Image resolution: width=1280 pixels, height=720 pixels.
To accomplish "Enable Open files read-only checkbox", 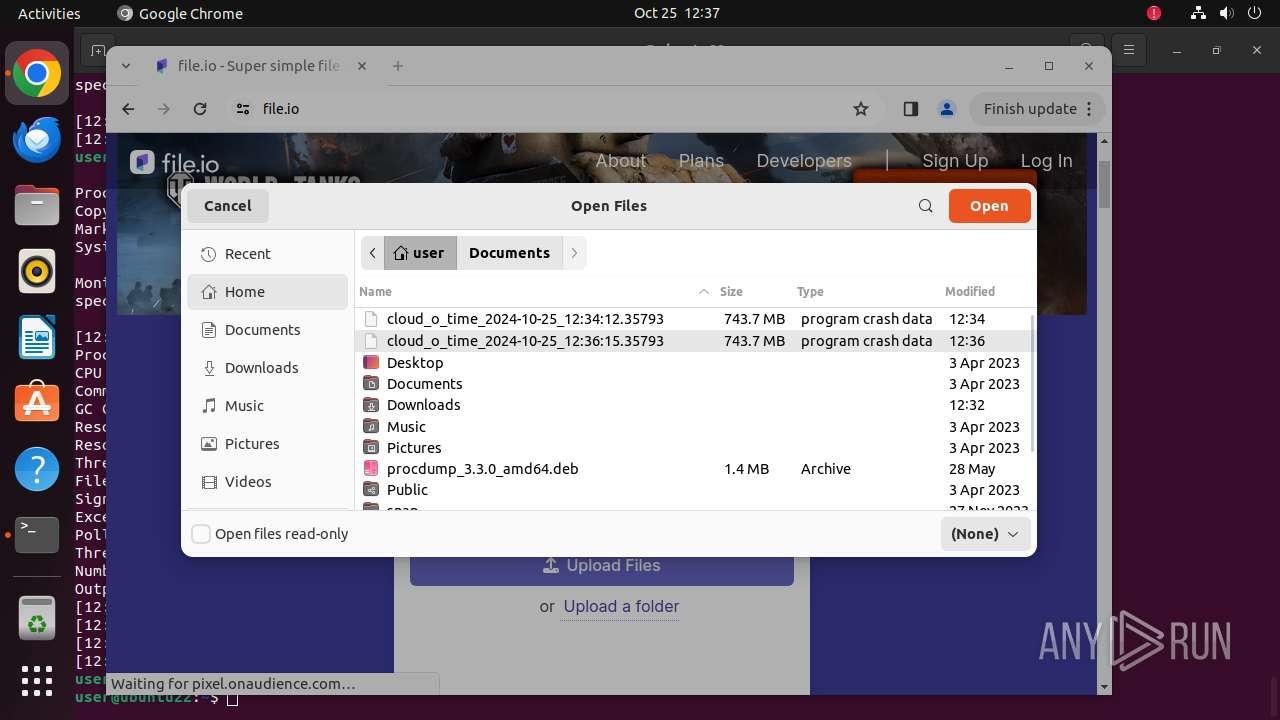I will pyautogui.click(x=201, y=534).
